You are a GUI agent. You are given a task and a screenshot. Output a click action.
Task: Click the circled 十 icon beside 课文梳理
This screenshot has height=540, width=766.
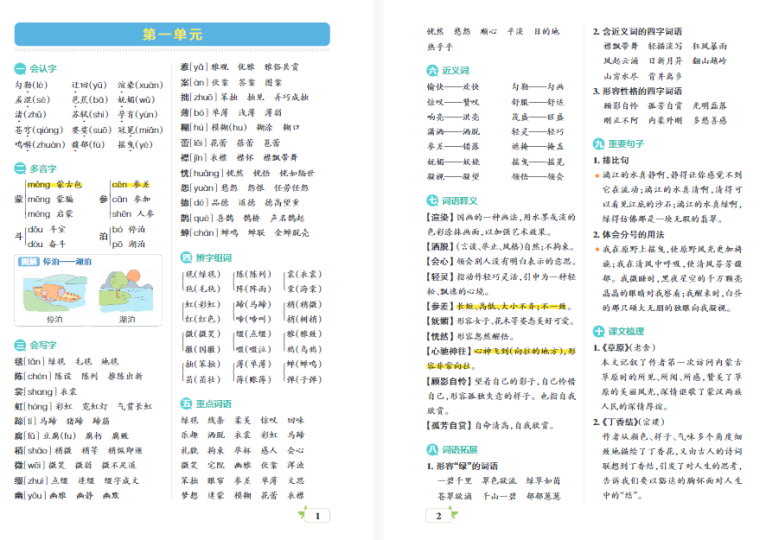point(598,331)
